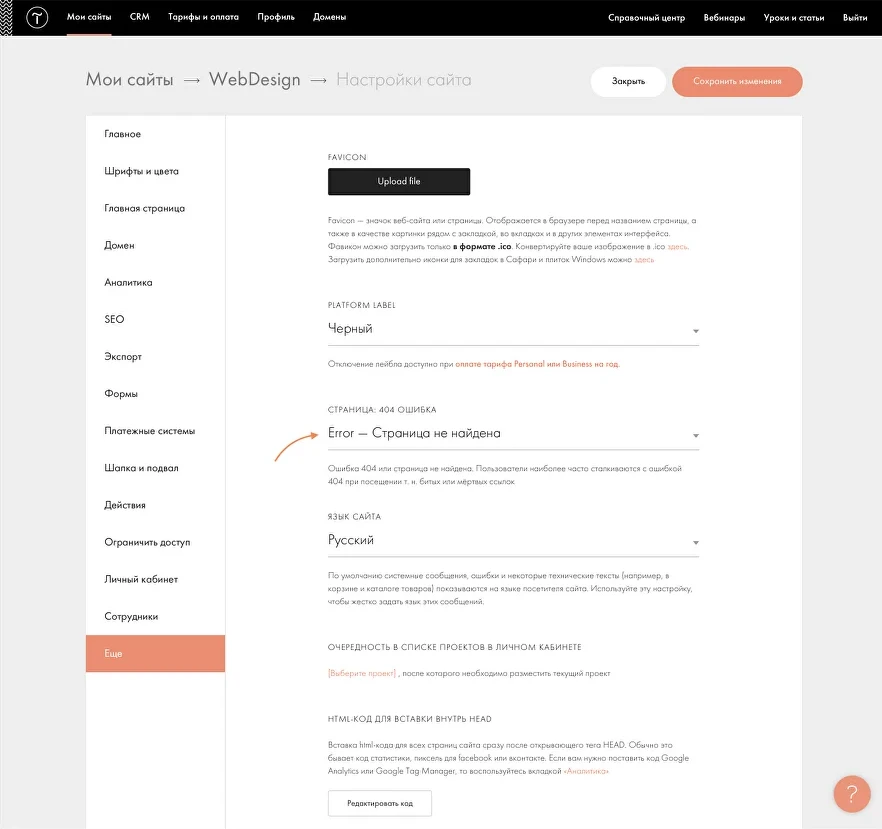
Task: Click Выйти to log out
Action: (854, 18)
